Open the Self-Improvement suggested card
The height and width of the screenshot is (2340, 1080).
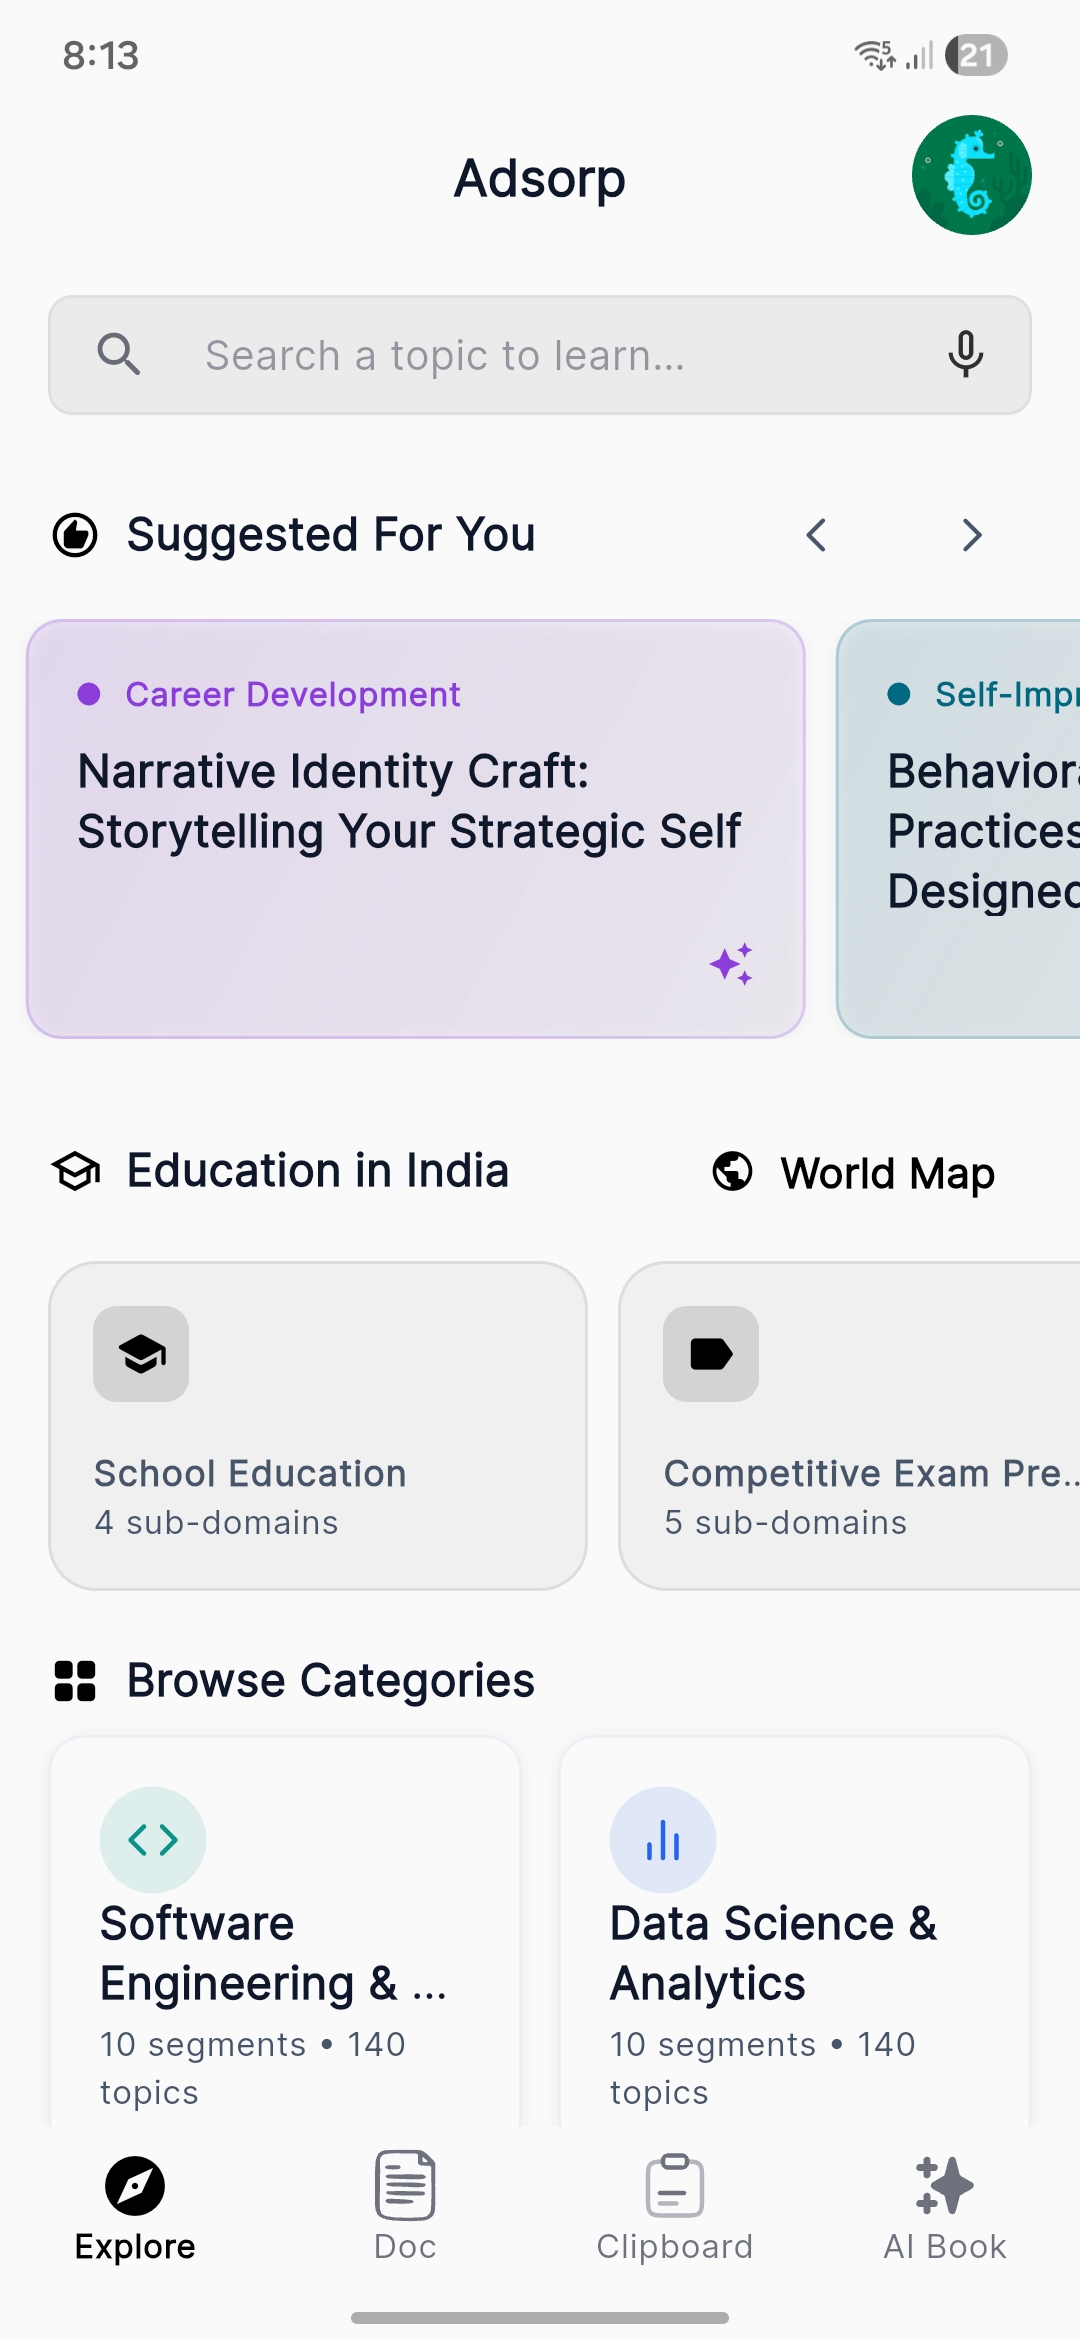pos(959,829)
